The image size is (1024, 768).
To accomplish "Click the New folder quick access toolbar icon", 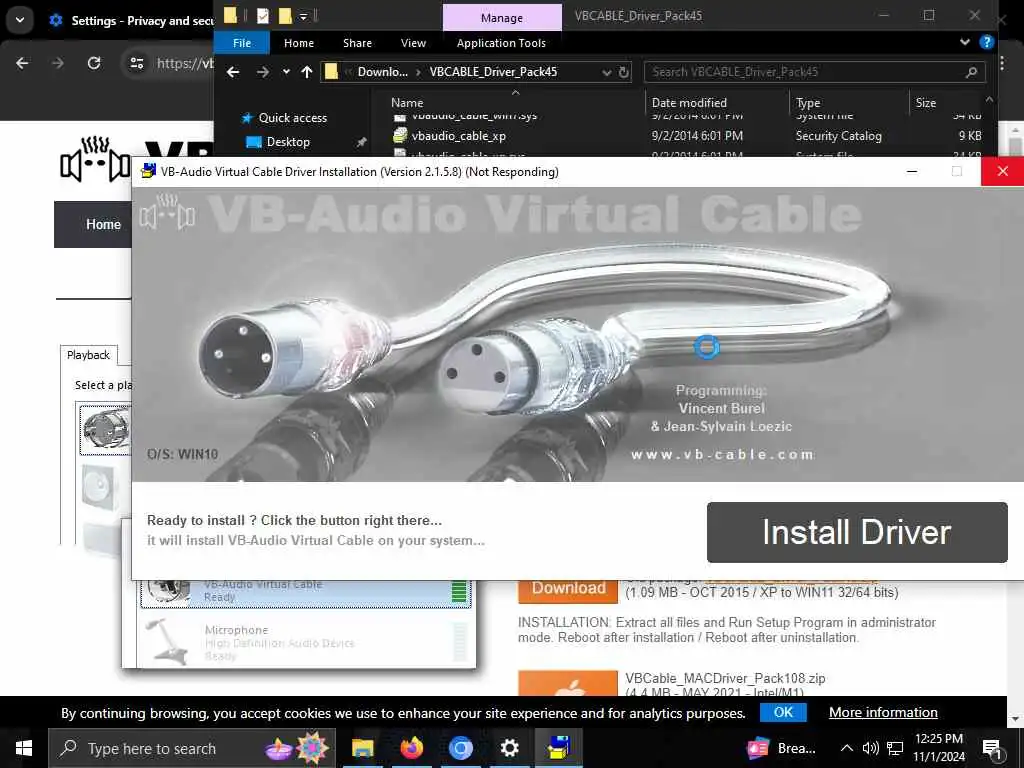I will [x=285, y=16].
